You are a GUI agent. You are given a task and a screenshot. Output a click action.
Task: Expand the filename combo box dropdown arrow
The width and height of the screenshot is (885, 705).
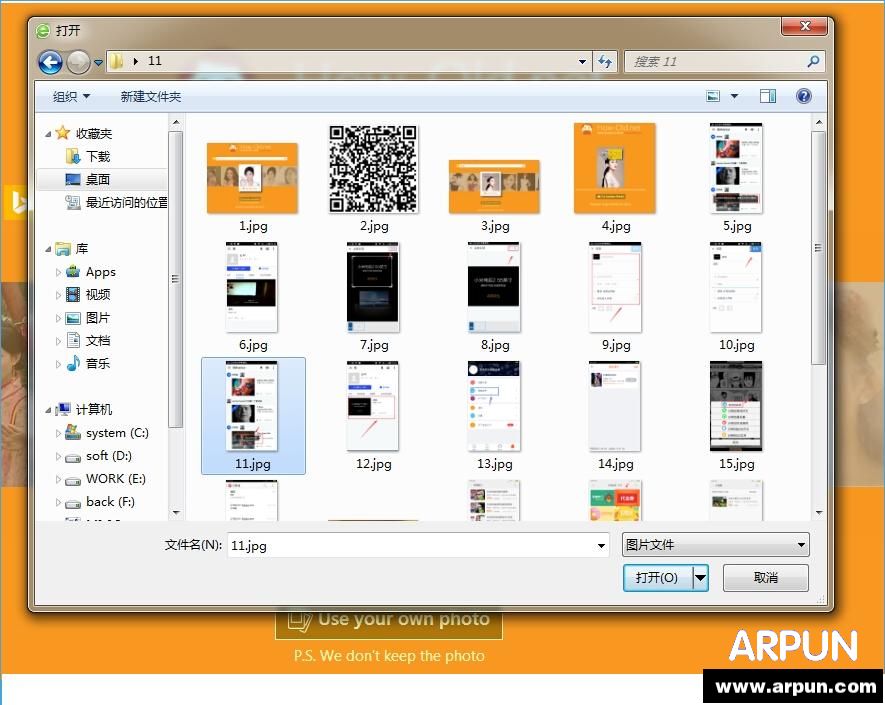[x=601, y=546]
